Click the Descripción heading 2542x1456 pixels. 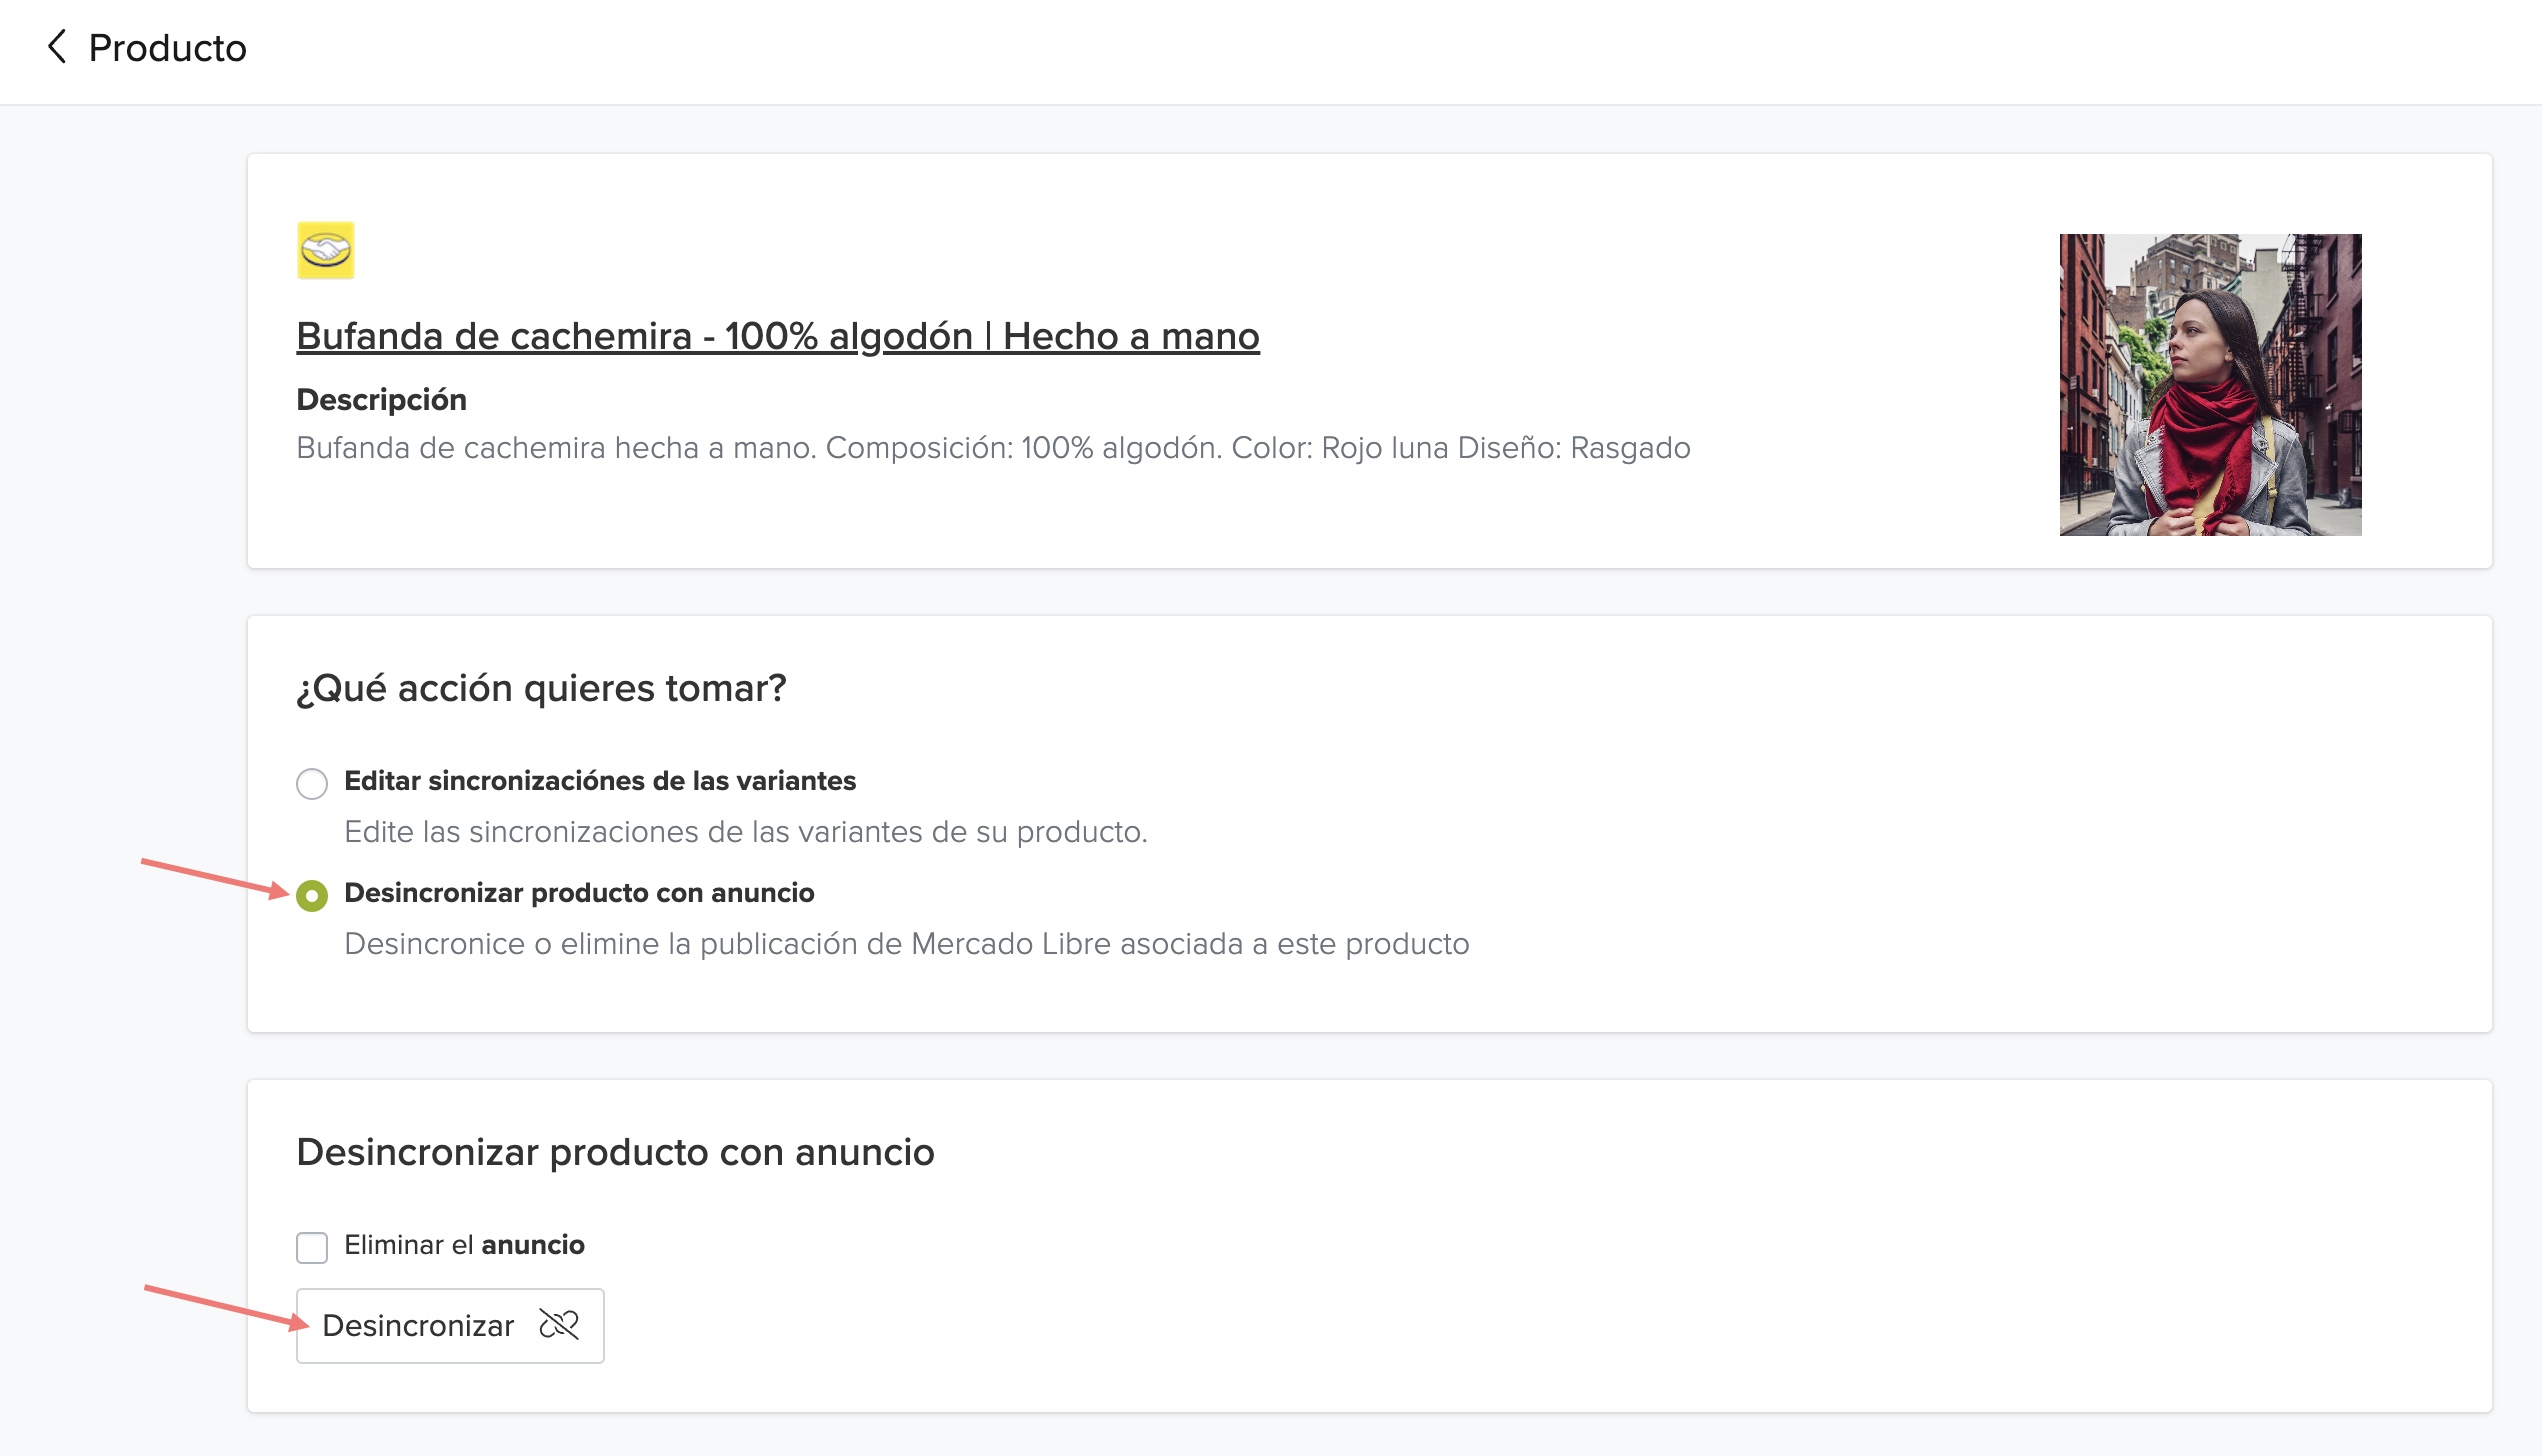381,400
